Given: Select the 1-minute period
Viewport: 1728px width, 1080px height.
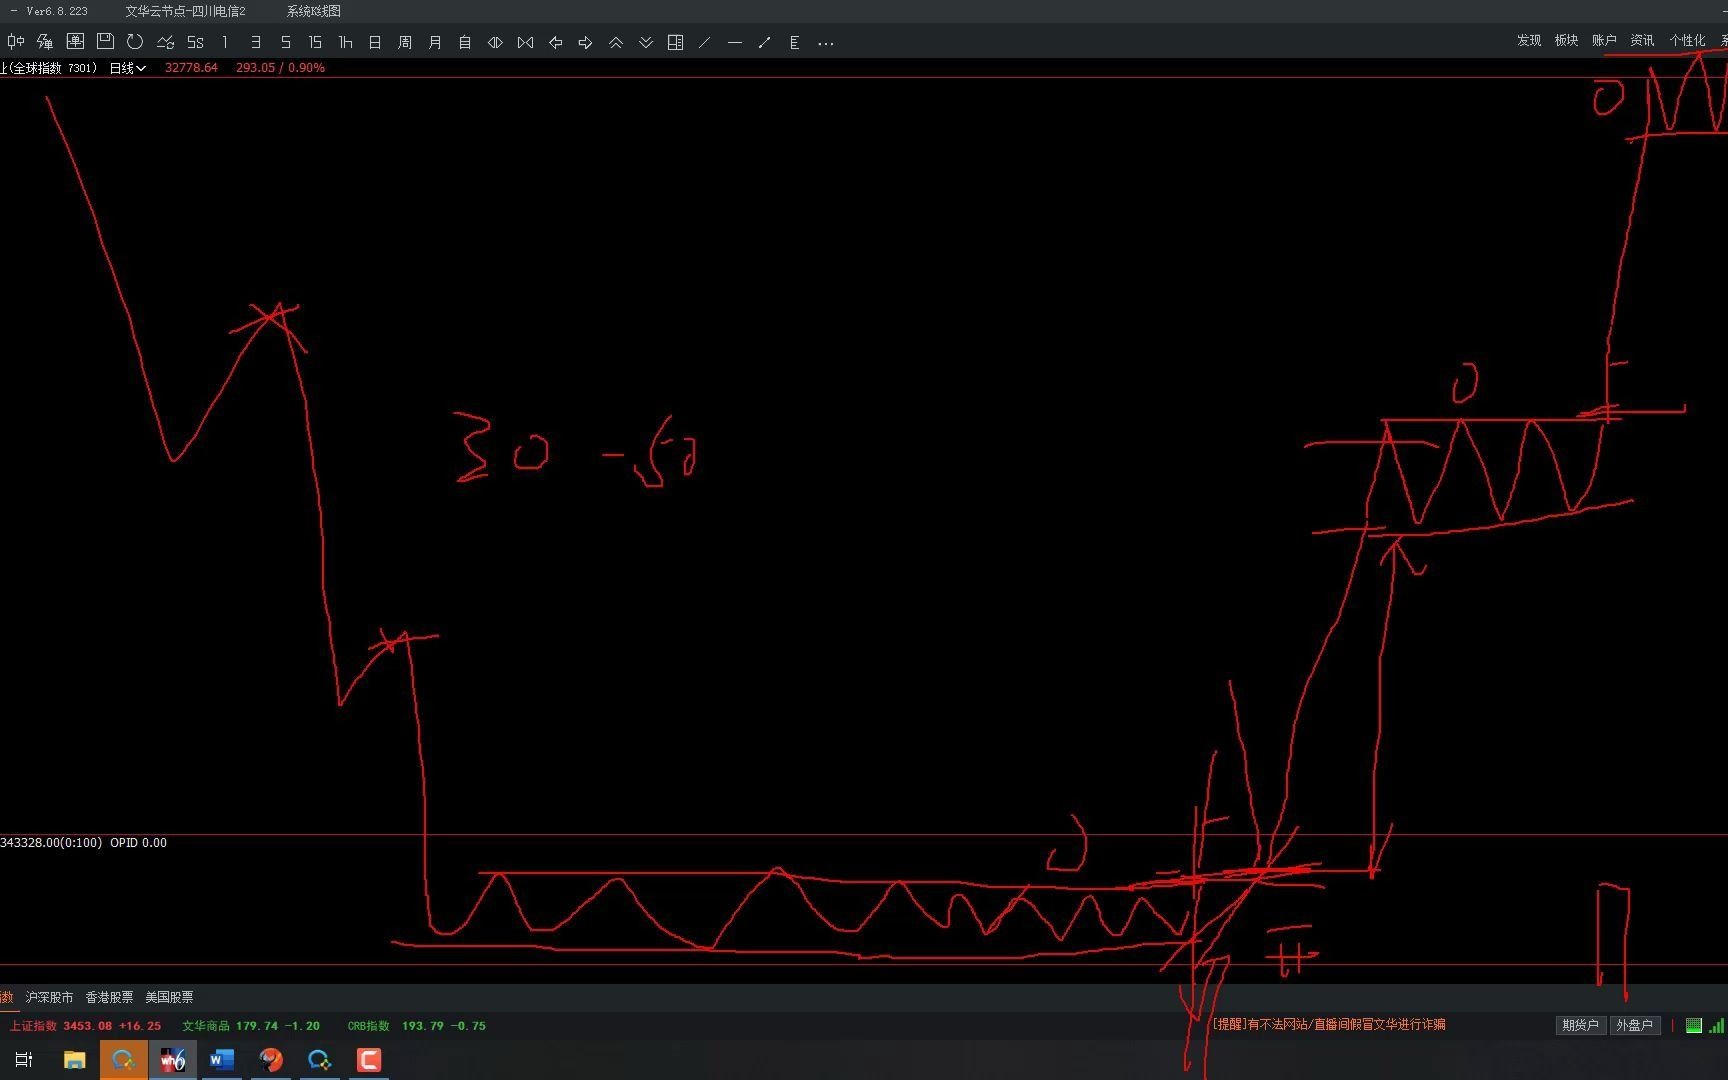Looking at the screenshot, I should (x=225, y=42).
